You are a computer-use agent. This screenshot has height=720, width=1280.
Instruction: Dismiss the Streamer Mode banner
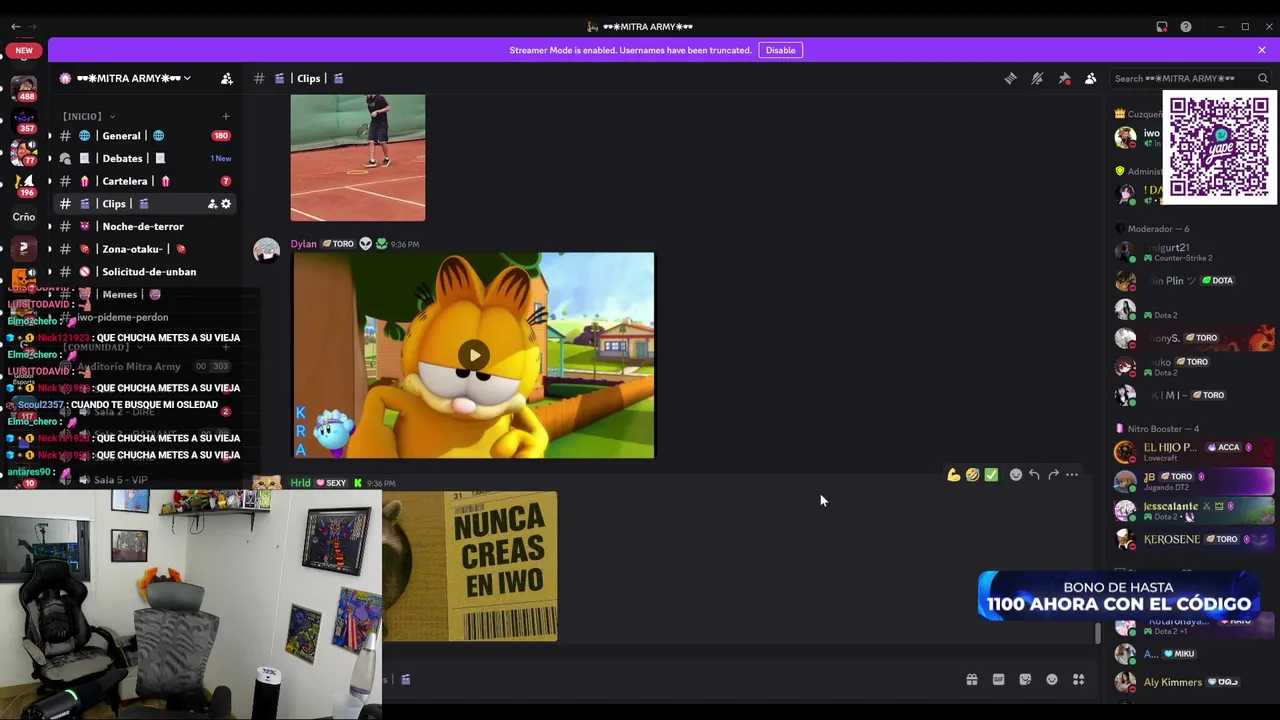pos(1262,50)
